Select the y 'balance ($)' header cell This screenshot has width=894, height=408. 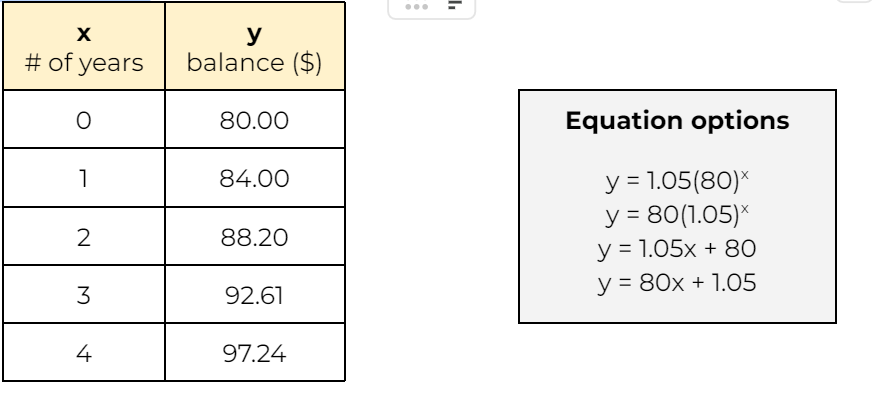click(x=254, y=49)
